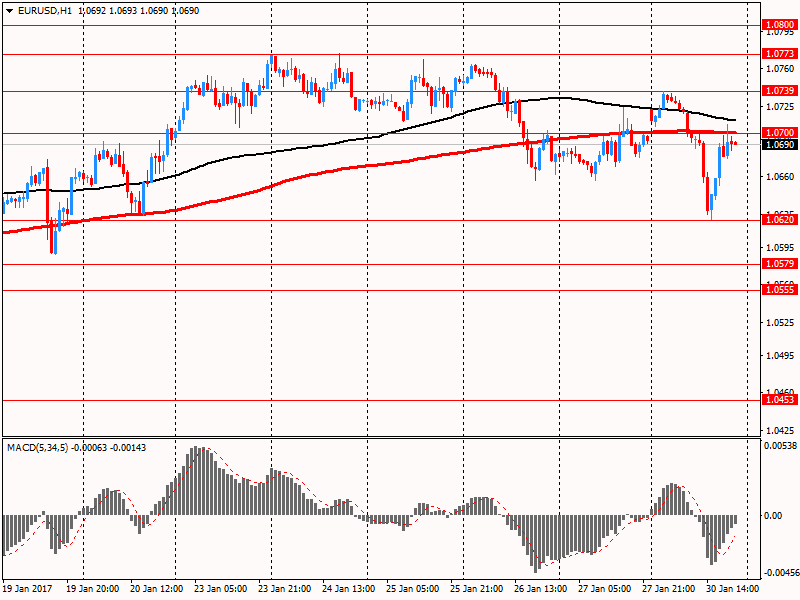
Task: Select the 19 Jan 2017 date label
Action: 27,589
